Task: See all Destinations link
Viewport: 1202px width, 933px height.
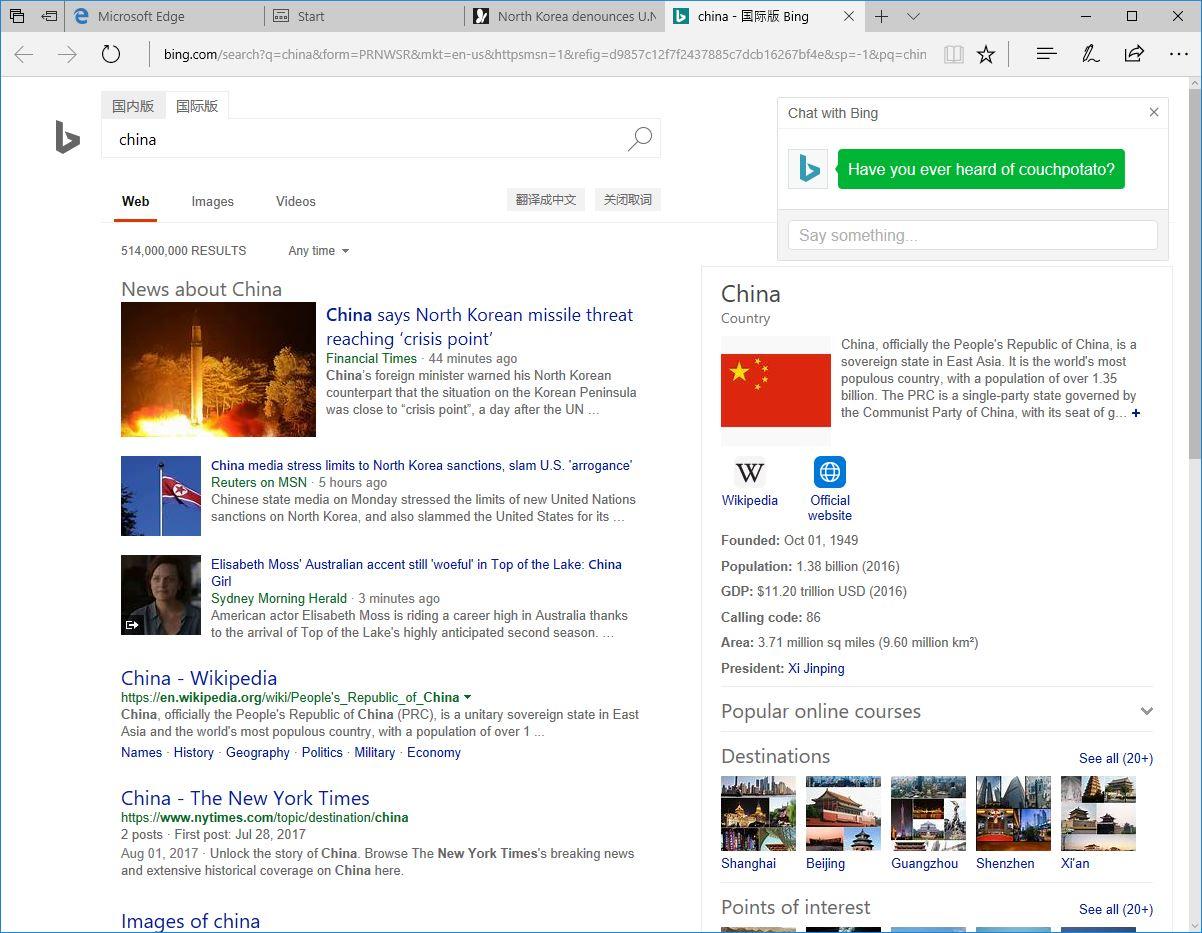Action: coord(1116,758)
